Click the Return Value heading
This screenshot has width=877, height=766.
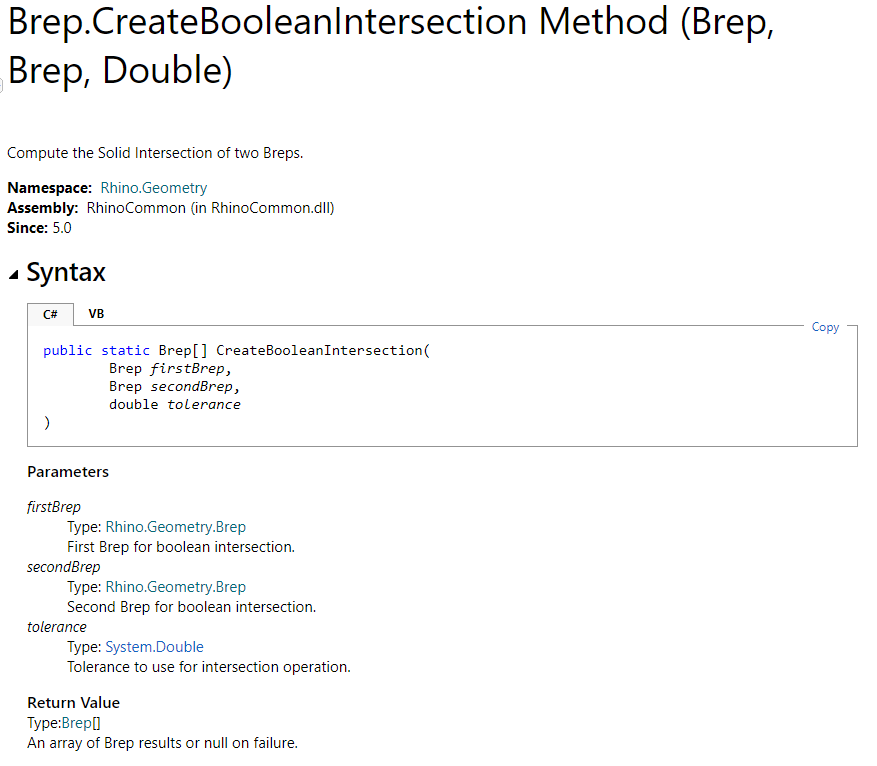pyautogui.click(x=73, y=703)
